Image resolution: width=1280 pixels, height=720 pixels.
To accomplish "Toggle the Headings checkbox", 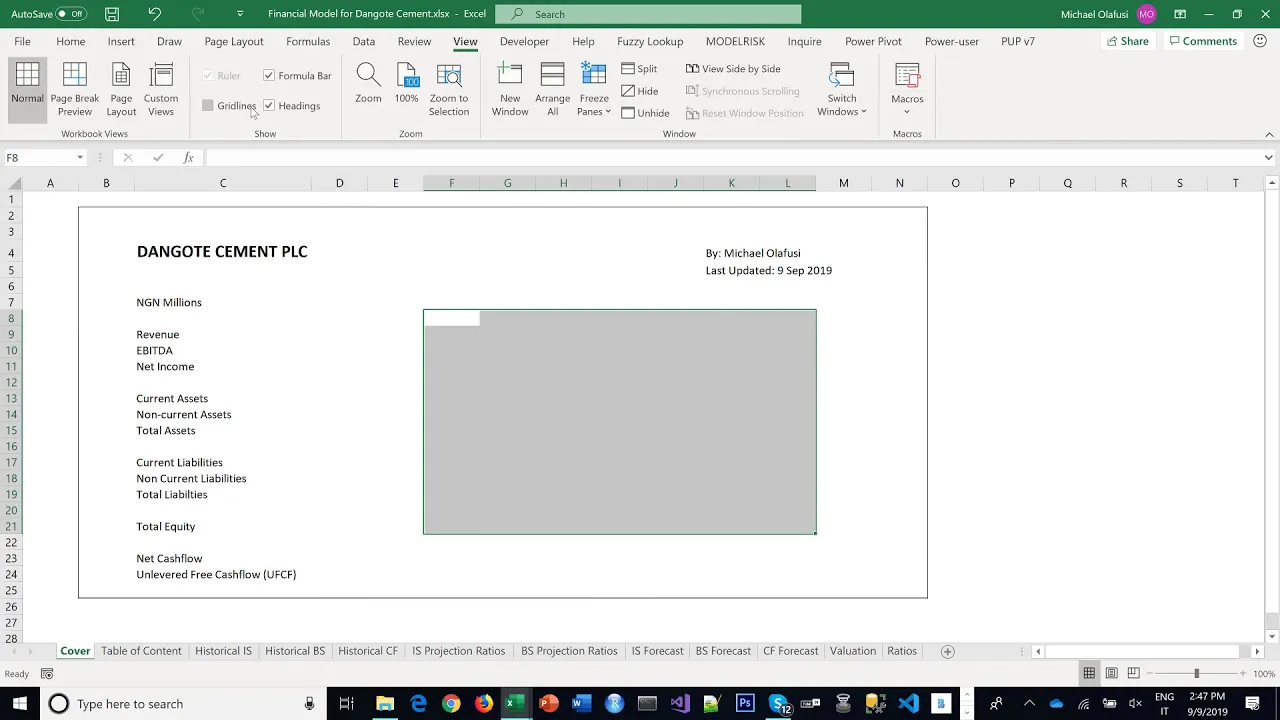I will [x=269, y=106].
